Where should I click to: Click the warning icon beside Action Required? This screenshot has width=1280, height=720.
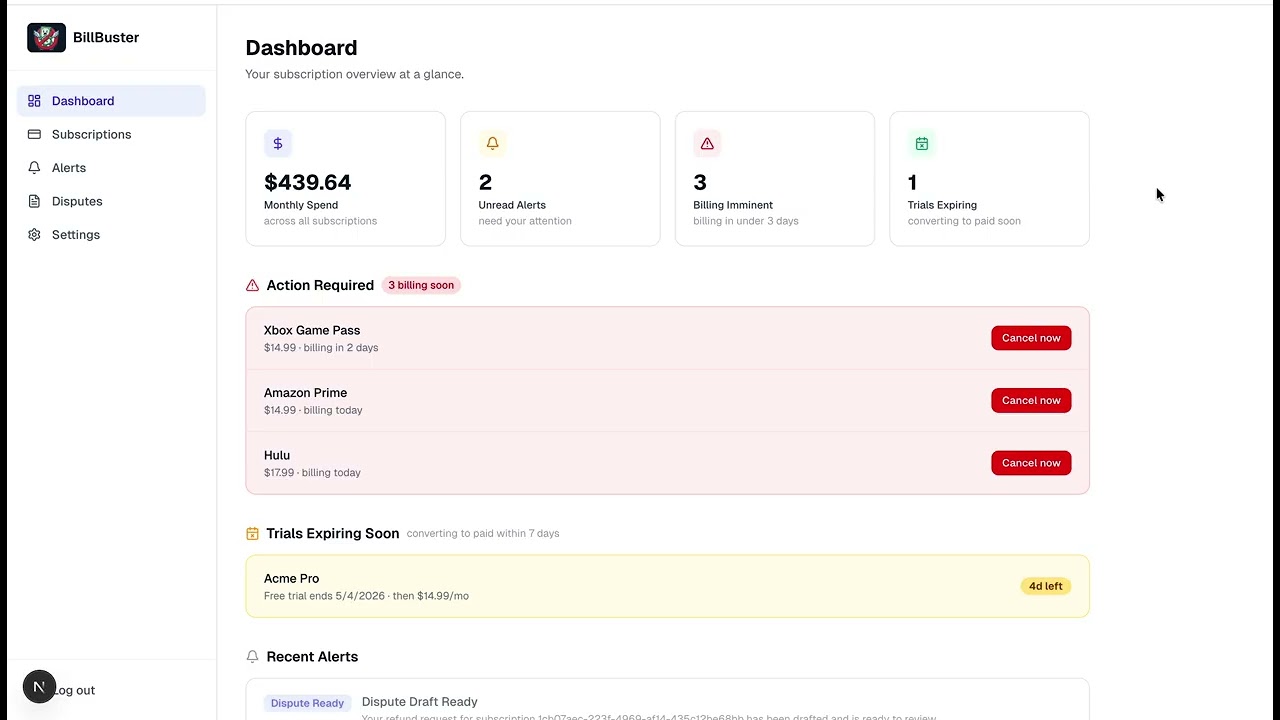tap(252, 286)
